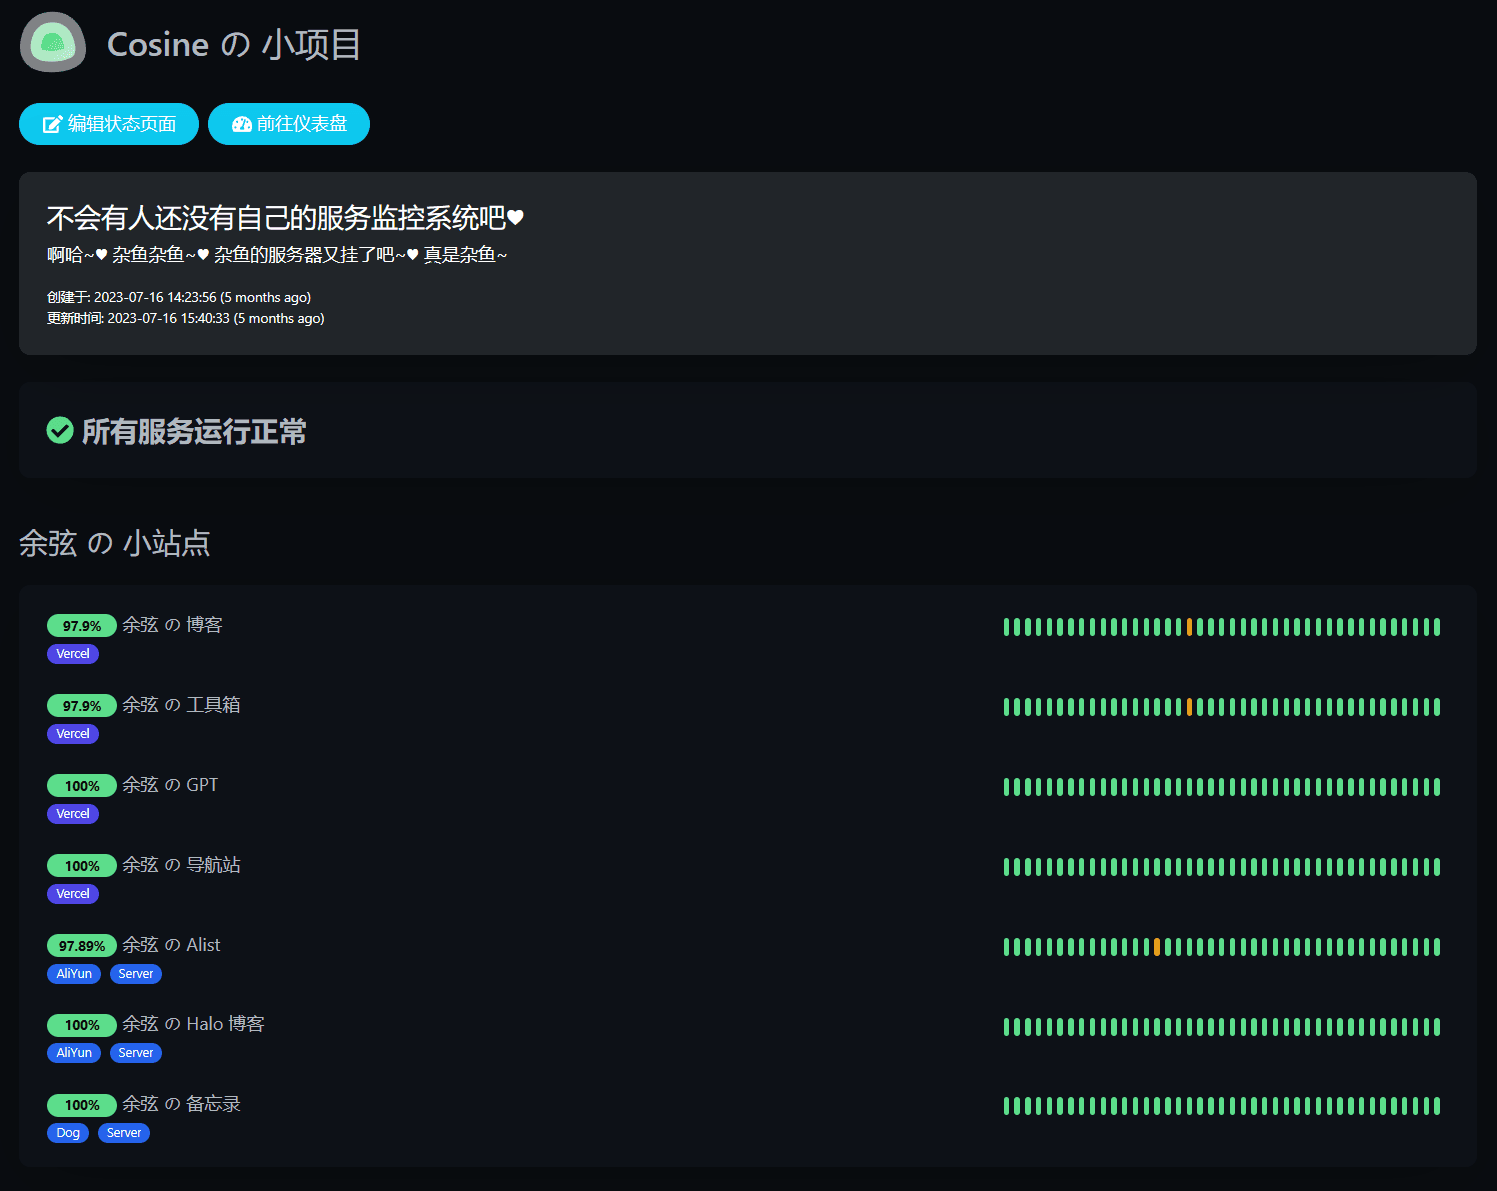Click the orange heartbeat bar for 工具箱
The height and width of the screenshot is (1191, 1497).
click(1189, 707)
